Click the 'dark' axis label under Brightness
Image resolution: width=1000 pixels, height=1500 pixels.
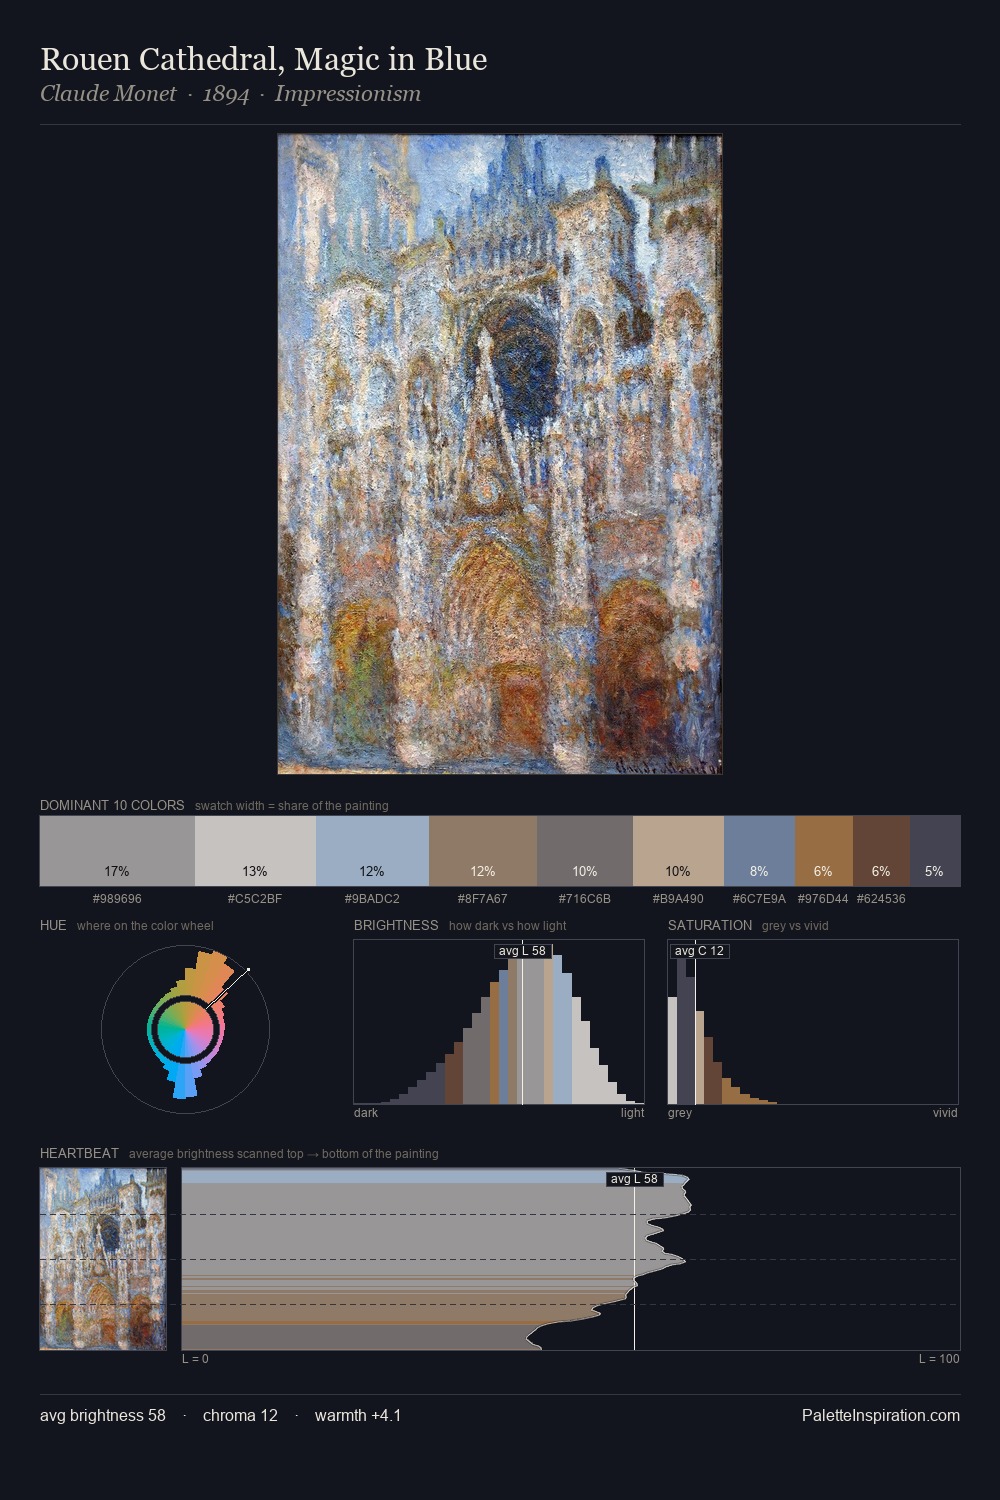click(x=366, y=1112)
